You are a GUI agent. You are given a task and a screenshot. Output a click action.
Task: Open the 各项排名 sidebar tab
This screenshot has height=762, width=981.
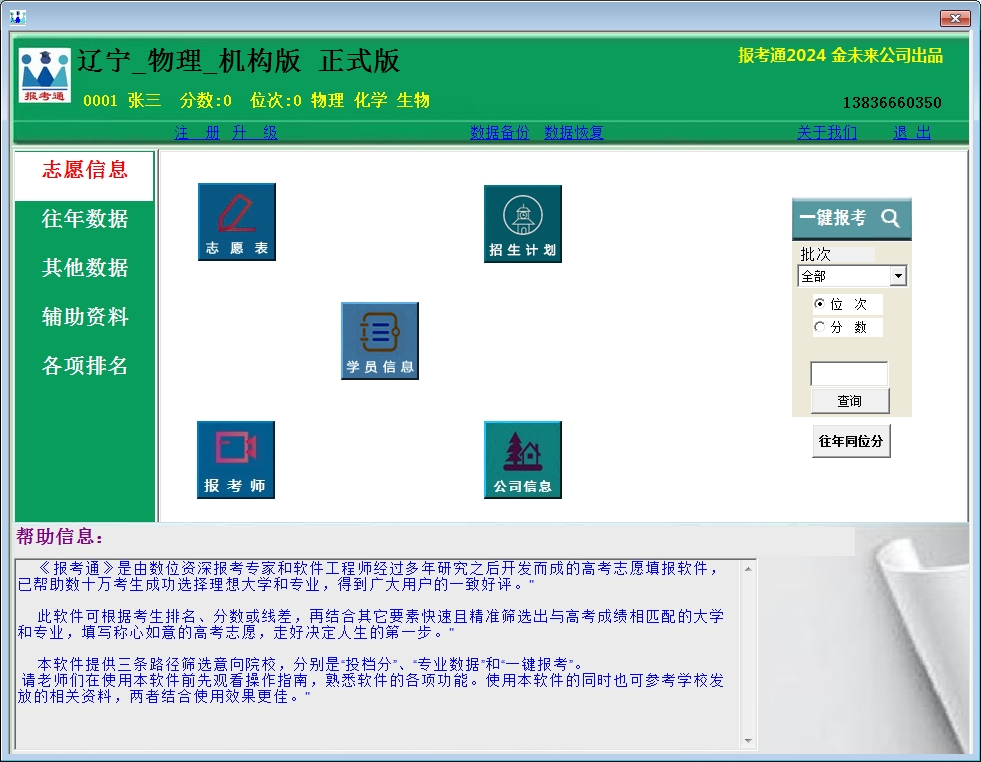coord(85,366)
